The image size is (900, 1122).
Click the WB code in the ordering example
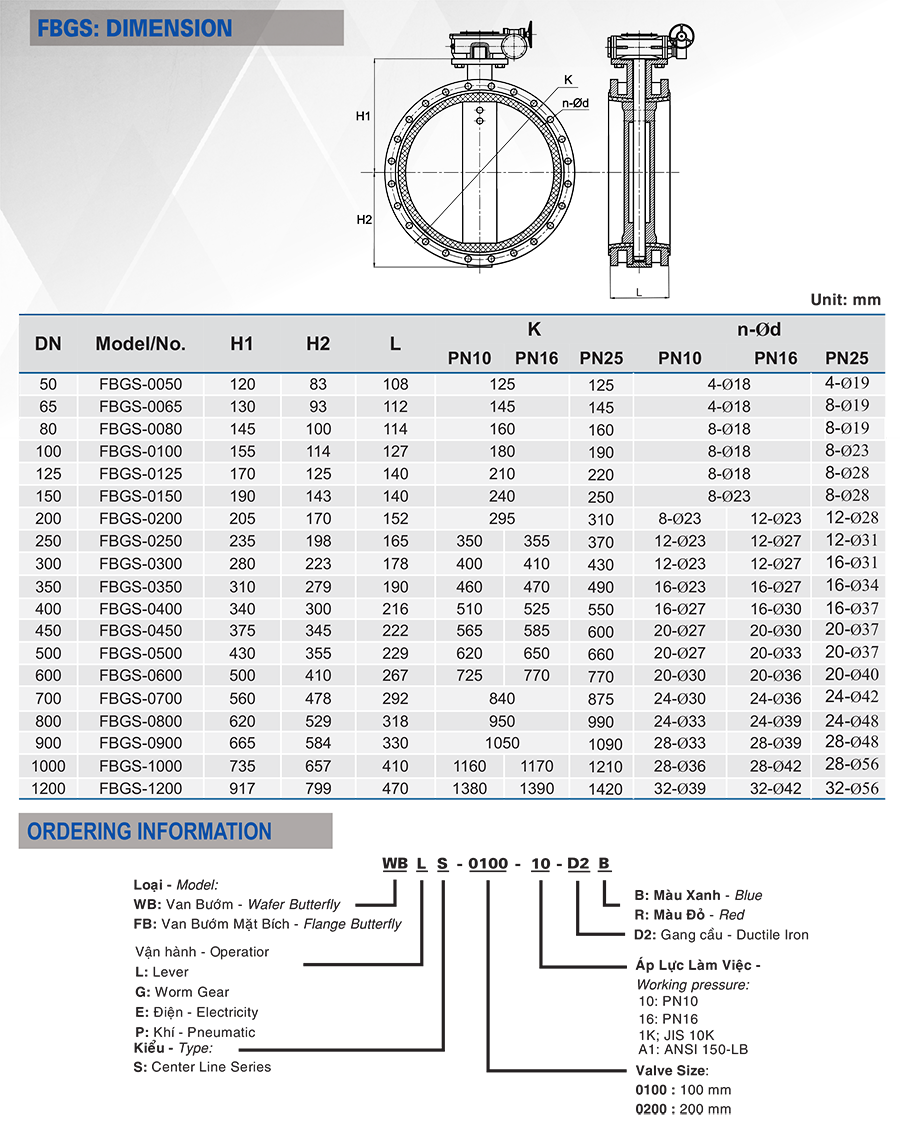(395, 863)
